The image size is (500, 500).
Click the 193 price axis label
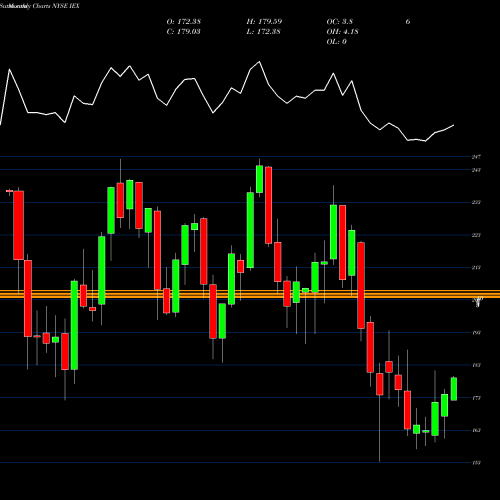(476, 333)
